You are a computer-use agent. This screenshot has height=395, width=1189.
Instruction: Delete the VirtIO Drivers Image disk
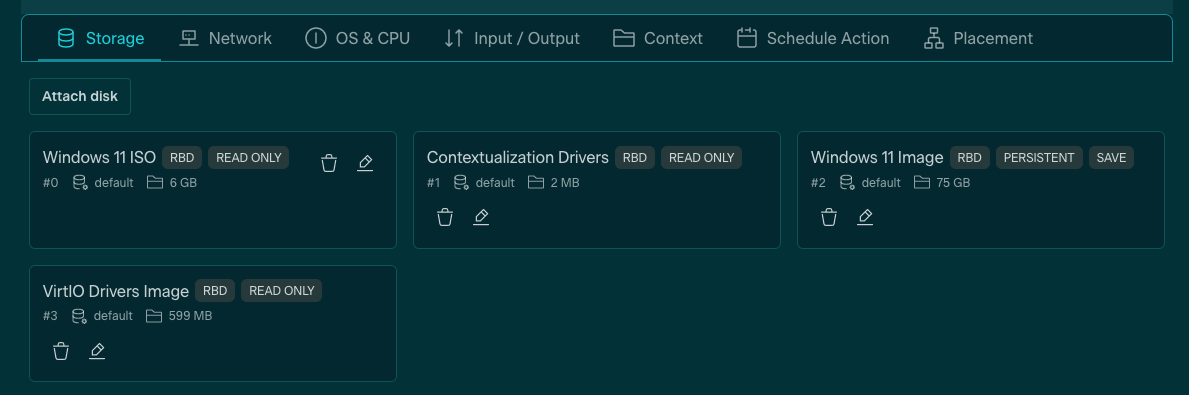coord(61,351)
